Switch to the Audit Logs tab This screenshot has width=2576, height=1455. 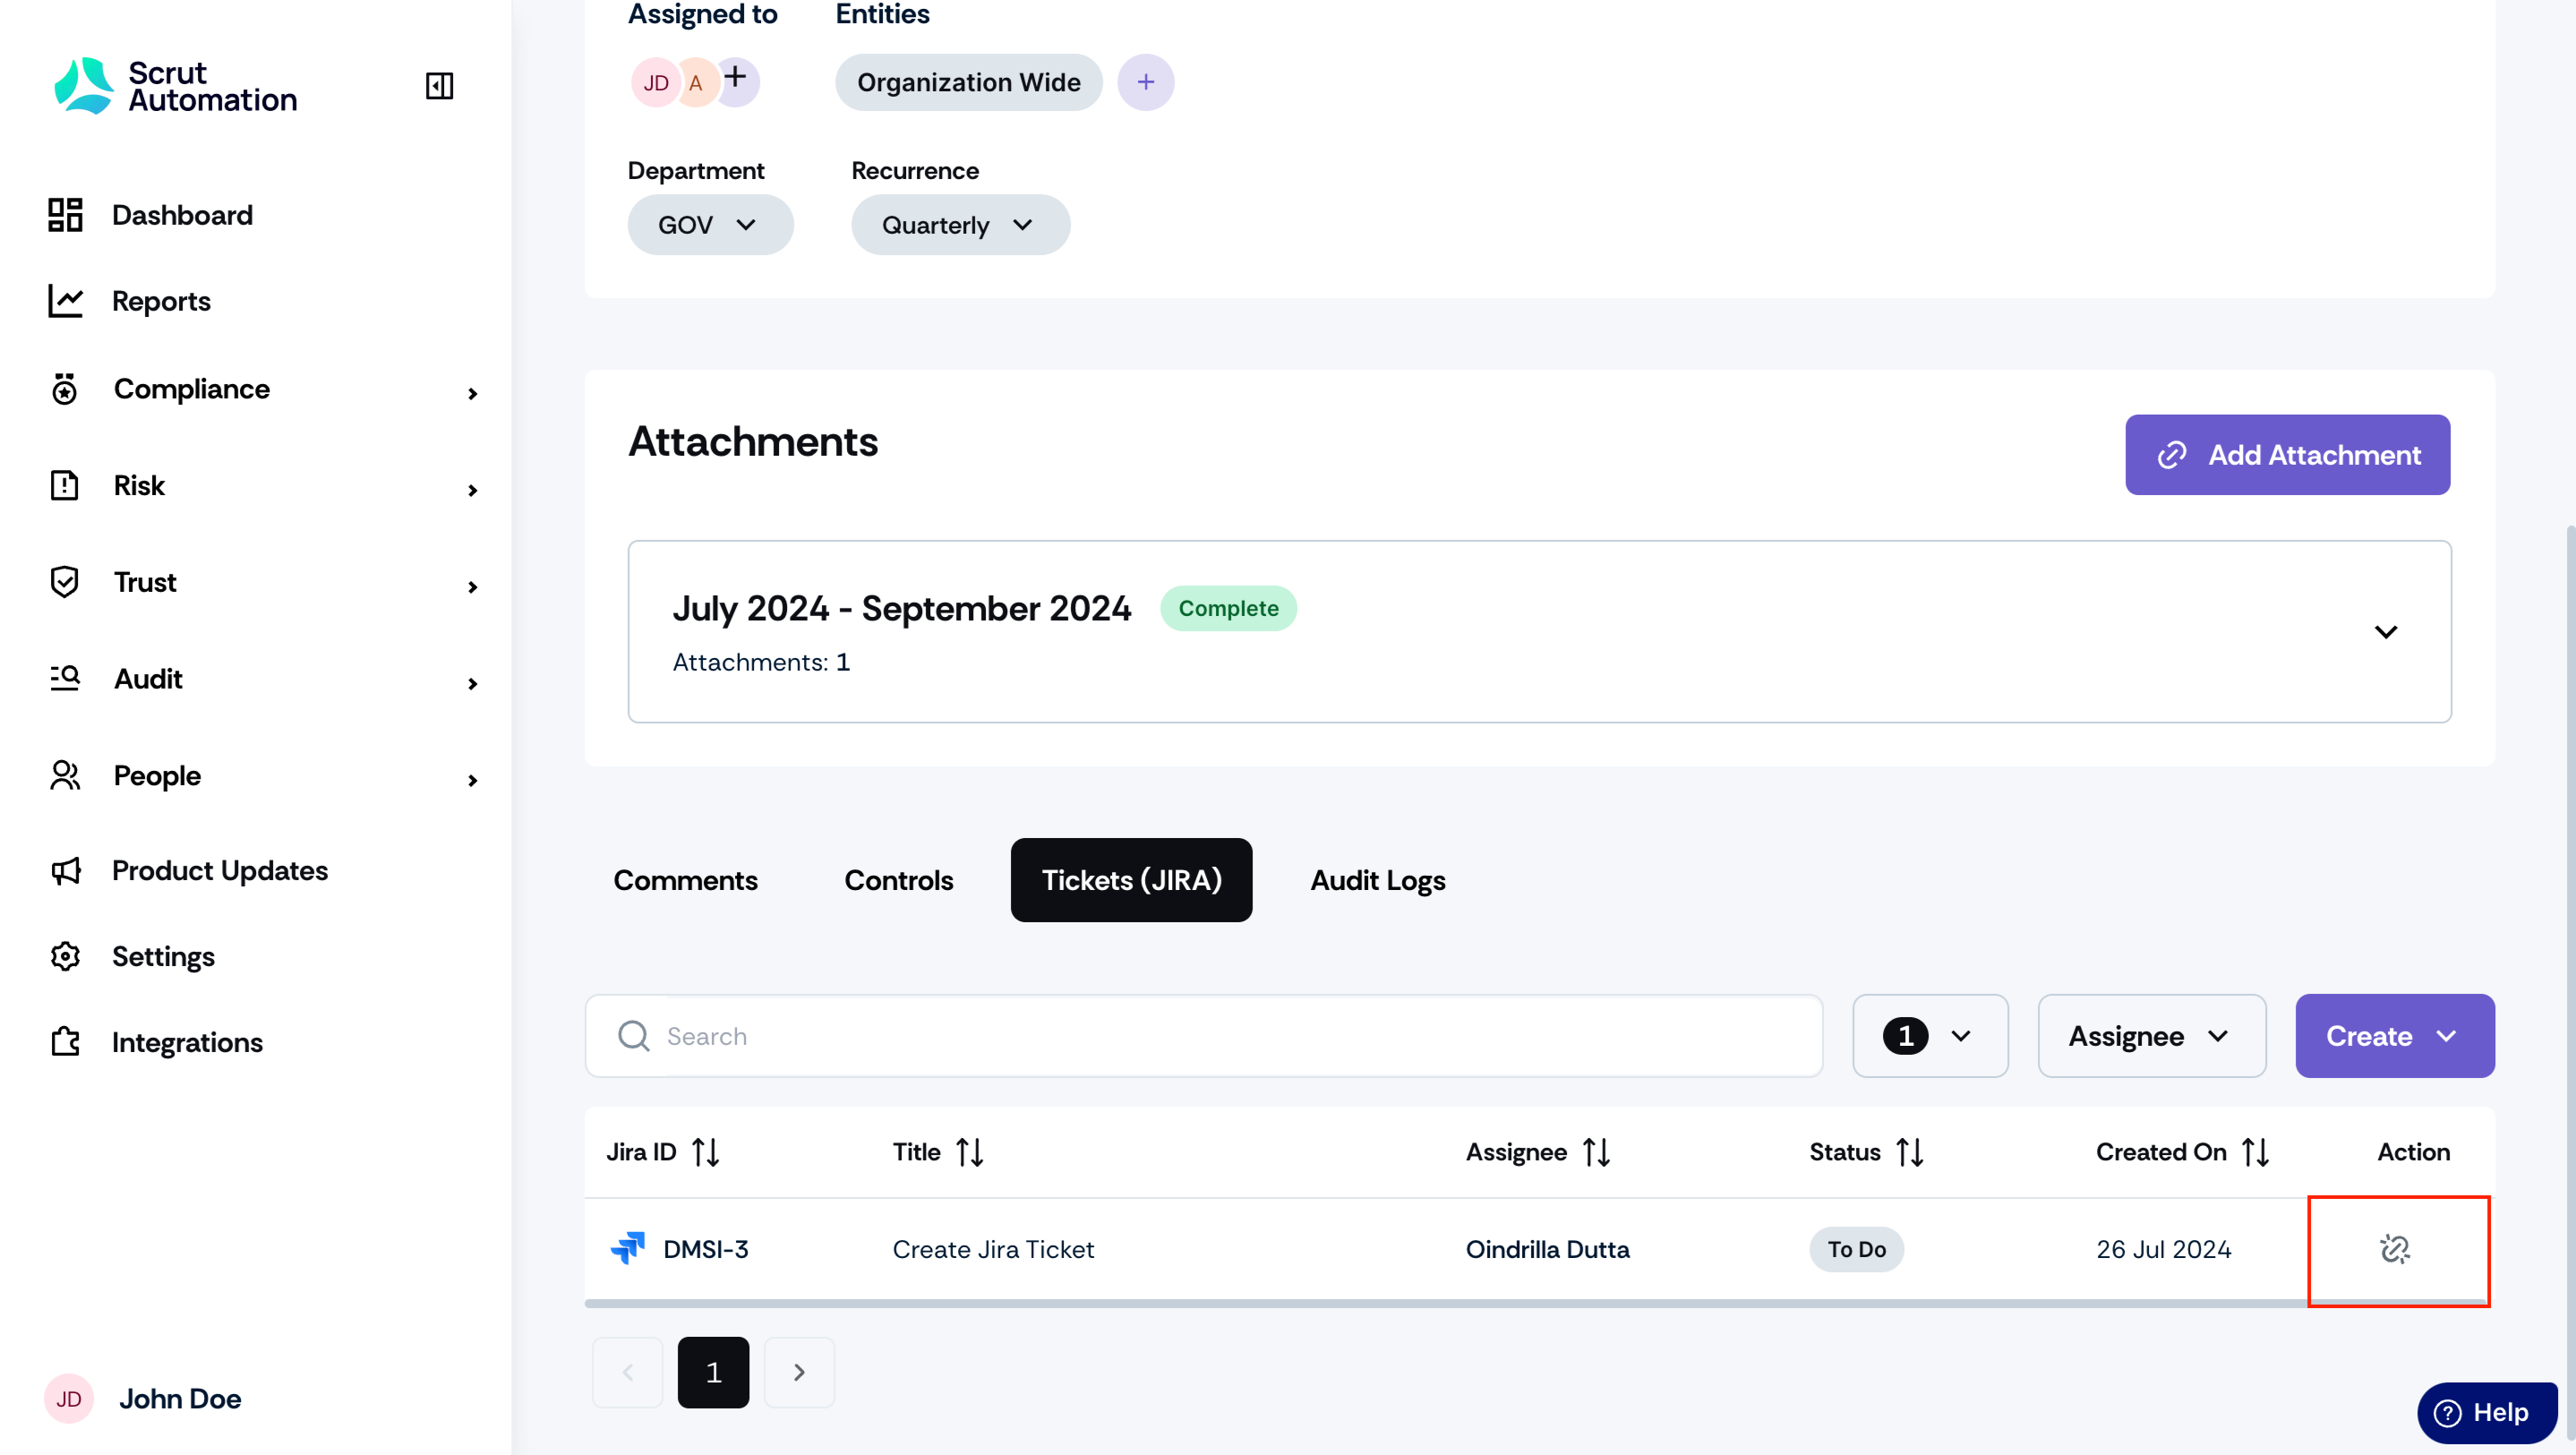pos(1377,880)
